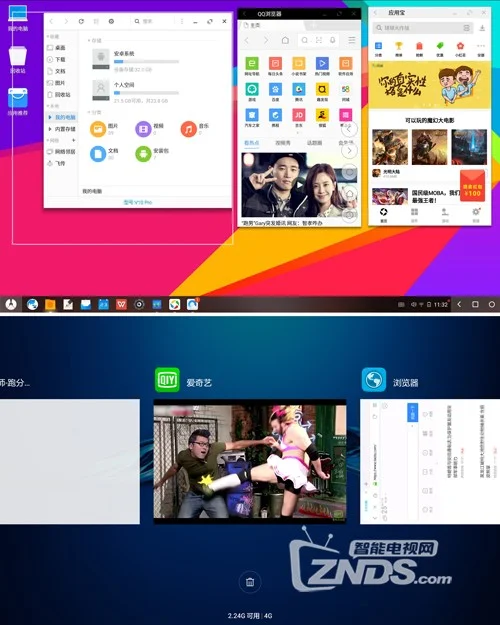Select the 看热点 tab in QQ browser

(x=252, y=143)
